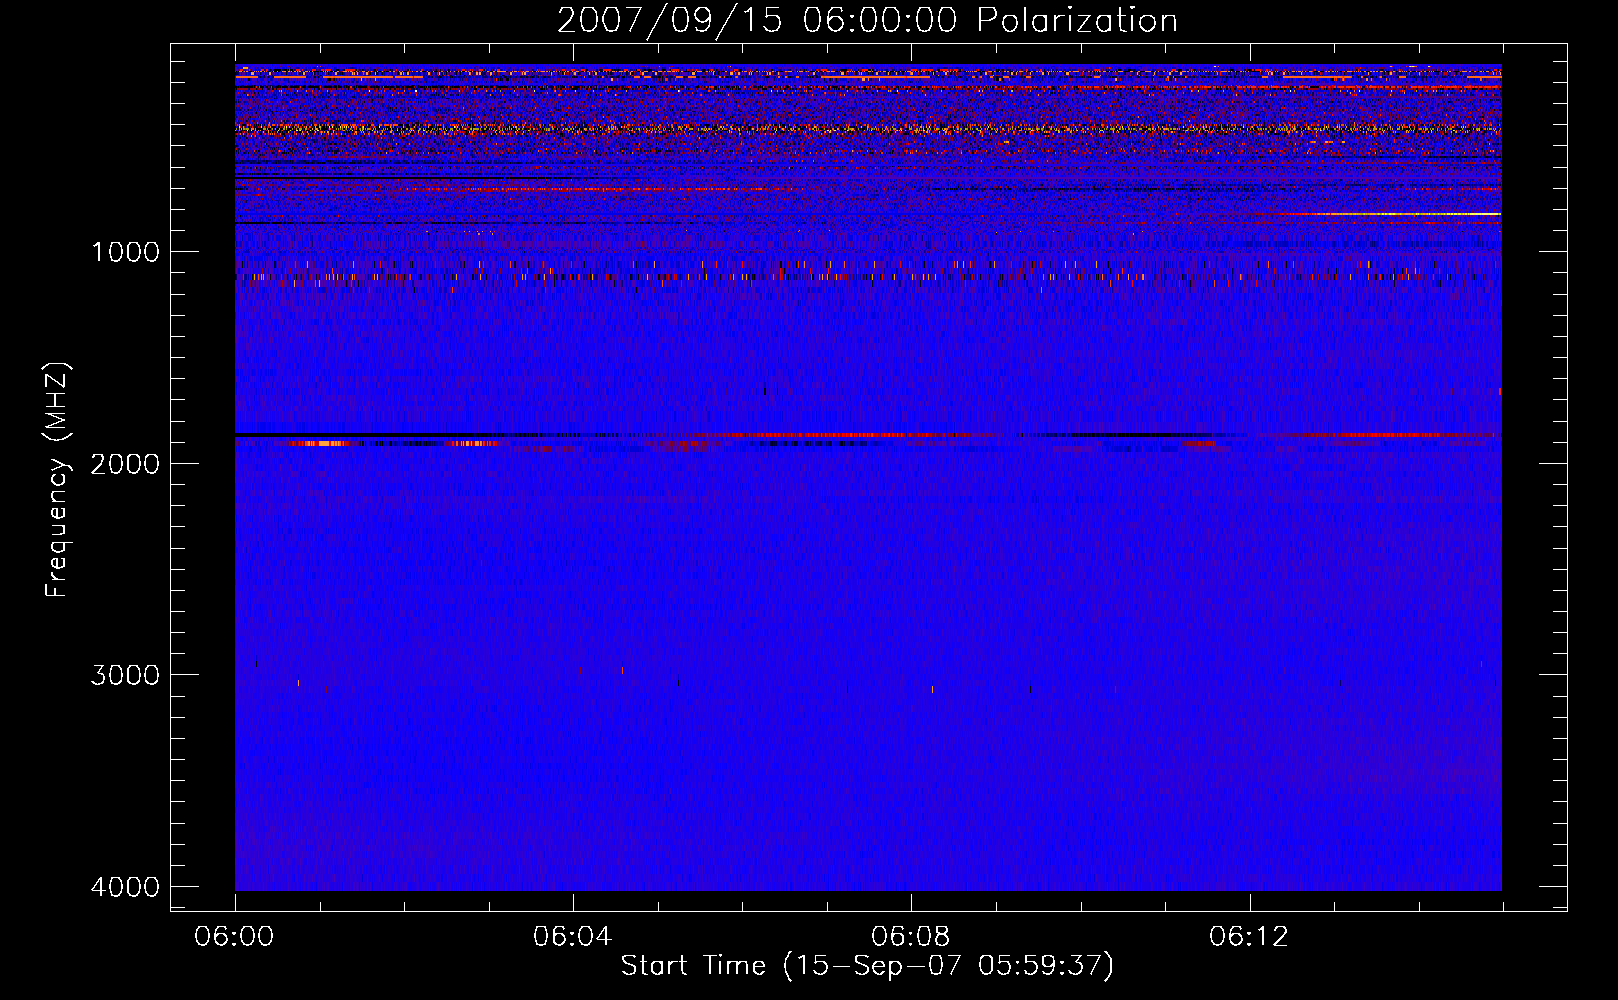Image resolution: width=1618 pixels, height=1000 pixels.
Task: Click the 1000 frequency tick label
Action: pos(125,252)
